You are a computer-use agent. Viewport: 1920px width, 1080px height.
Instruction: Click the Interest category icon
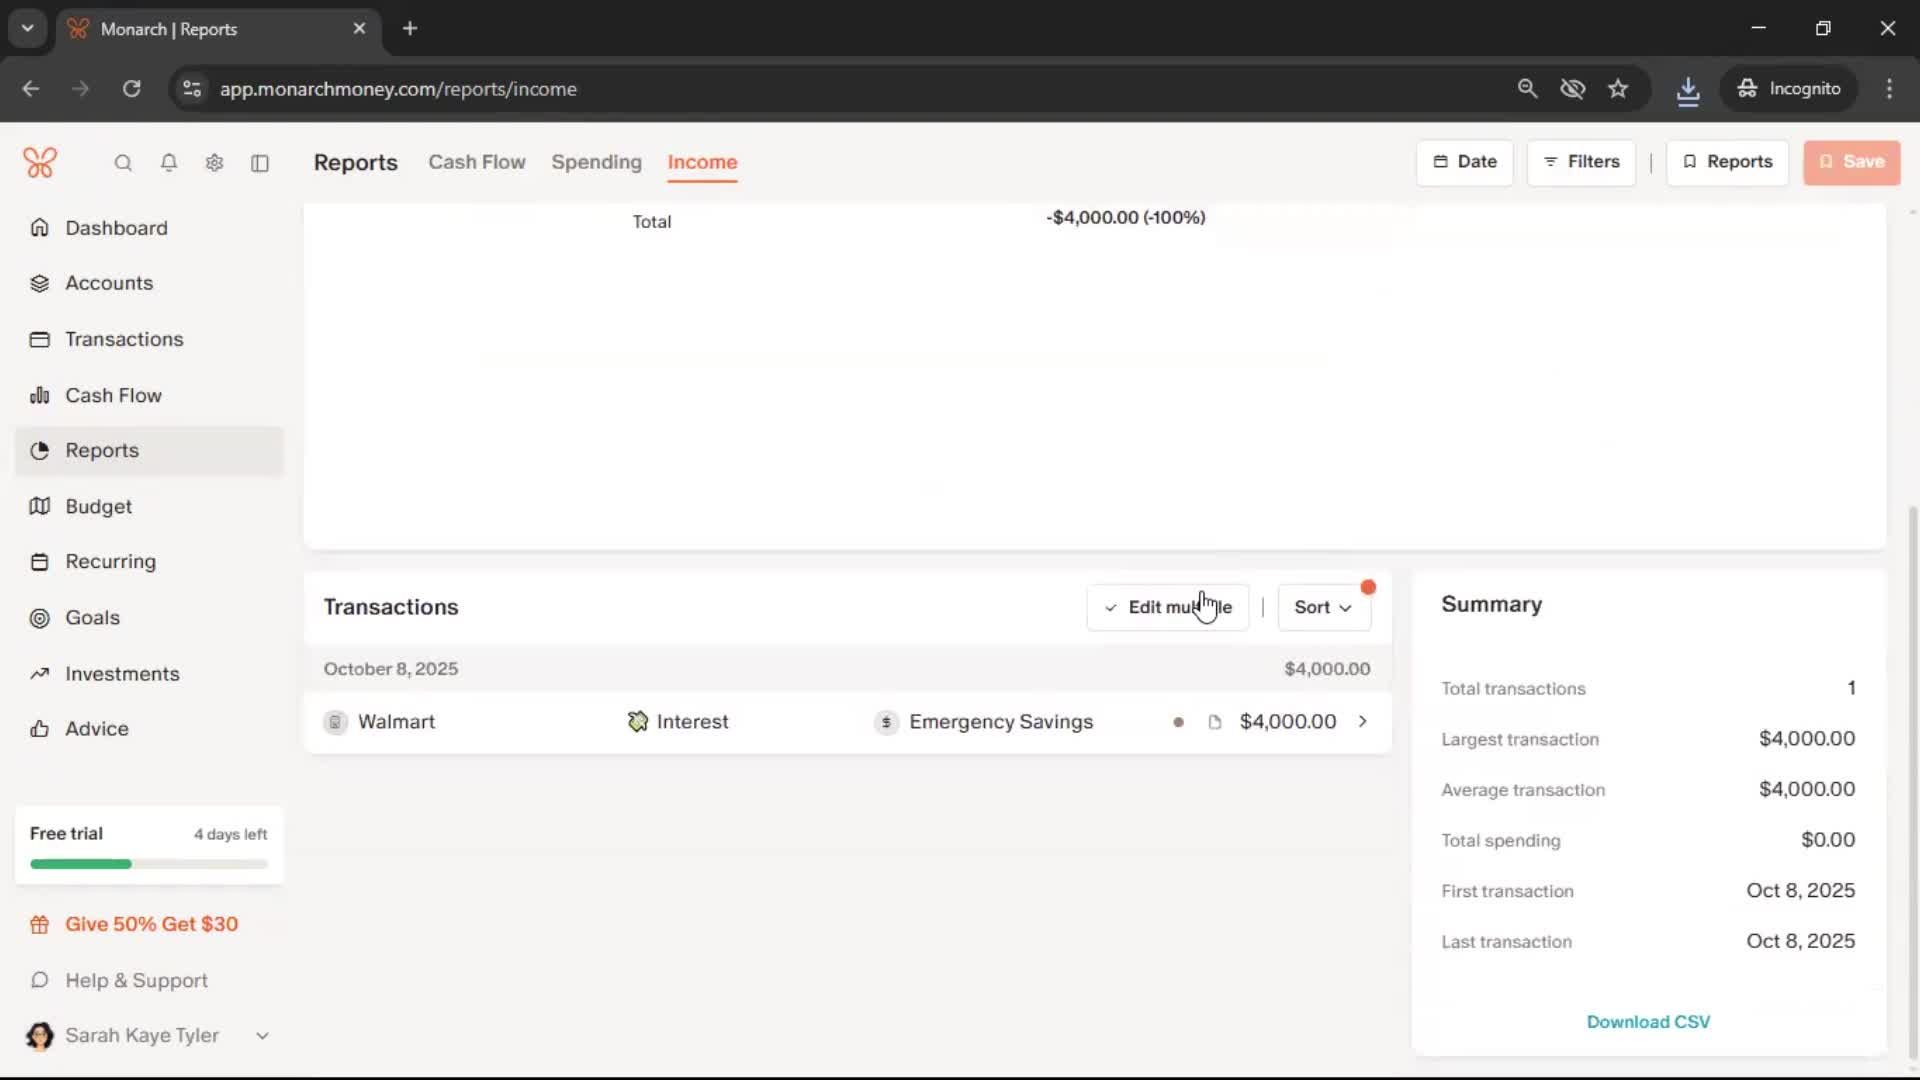point(637,722)
